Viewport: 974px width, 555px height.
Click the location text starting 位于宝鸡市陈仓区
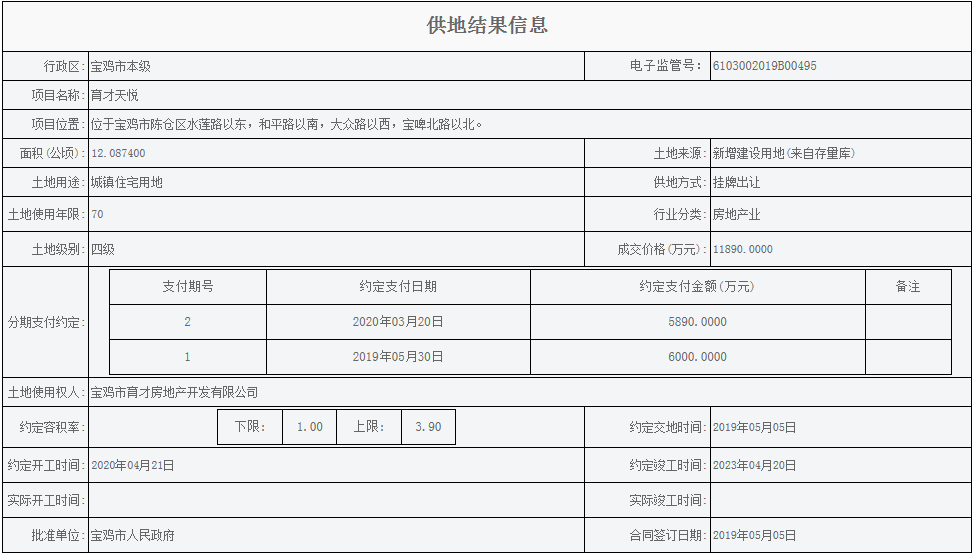(287, 124)
